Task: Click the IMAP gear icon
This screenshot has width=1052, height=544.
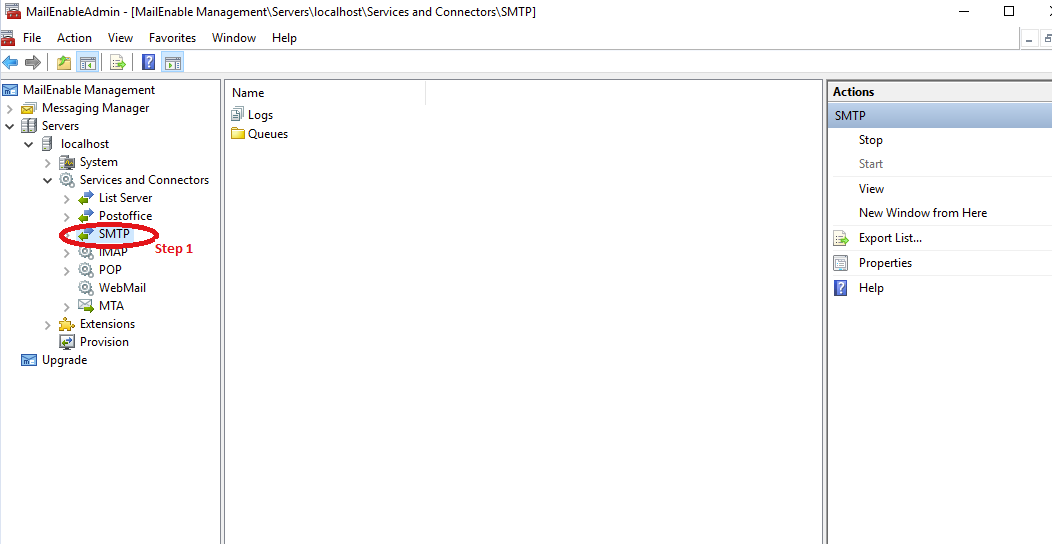Action: click(86, 253)
